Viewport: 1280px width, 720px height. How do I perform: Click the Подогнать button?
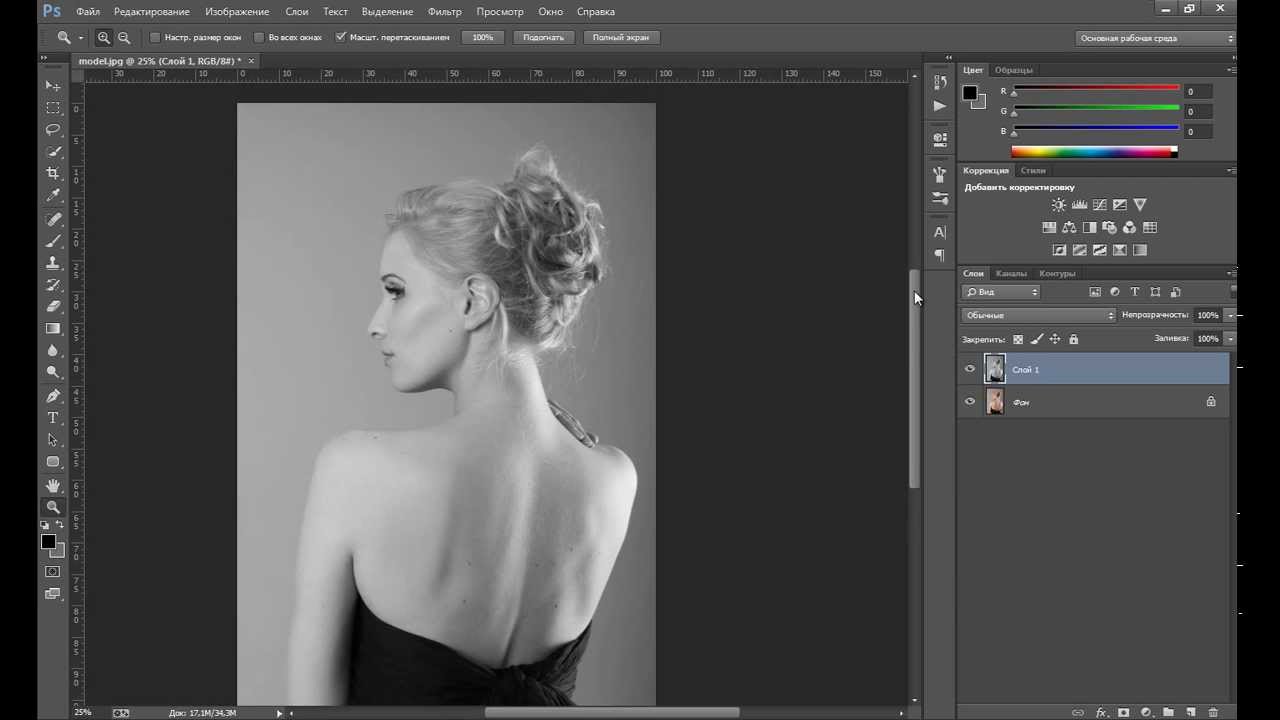[544, 37]
